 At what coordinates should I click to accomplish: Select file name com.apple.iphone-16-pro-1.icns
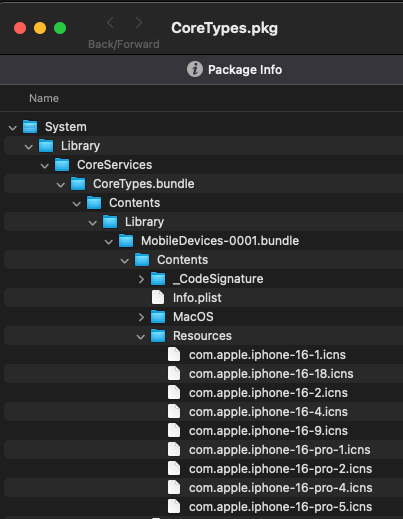[x=280, y=450]
